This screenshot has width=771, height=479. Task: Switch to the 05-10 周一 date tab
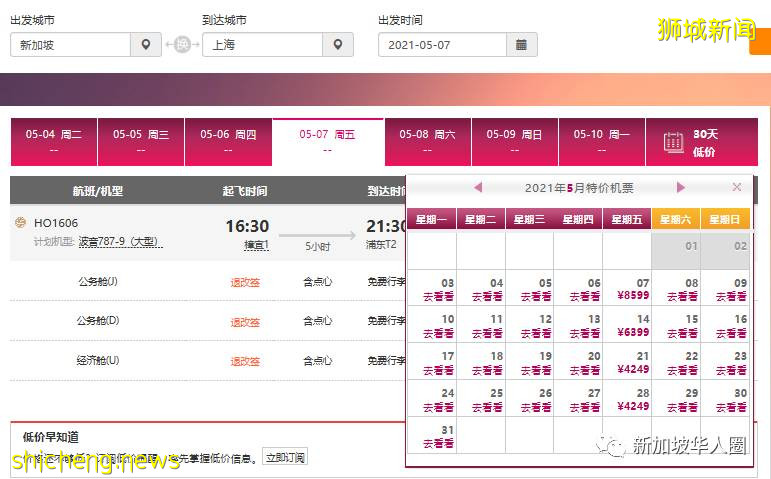(602, 141)
